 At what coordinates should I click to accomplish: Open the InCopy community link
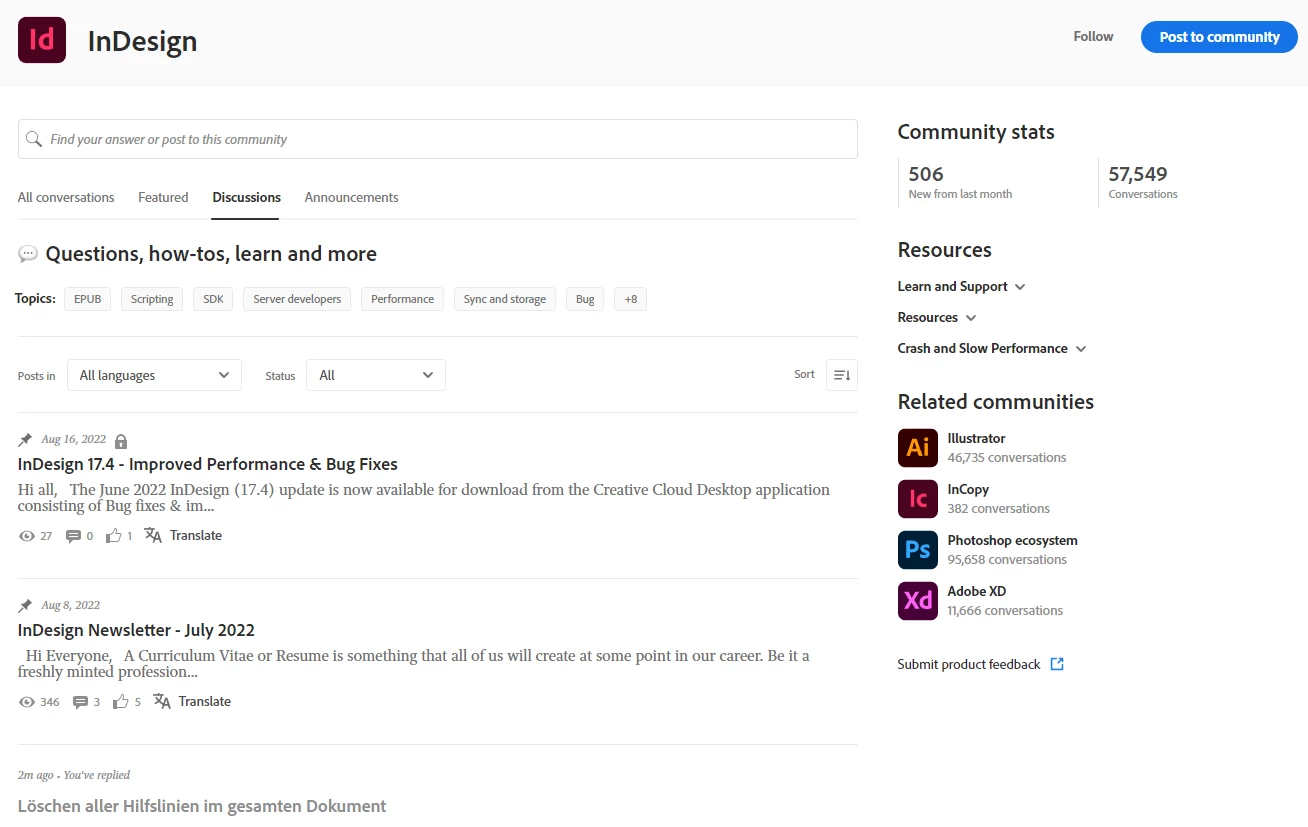[x=968, y=489]
